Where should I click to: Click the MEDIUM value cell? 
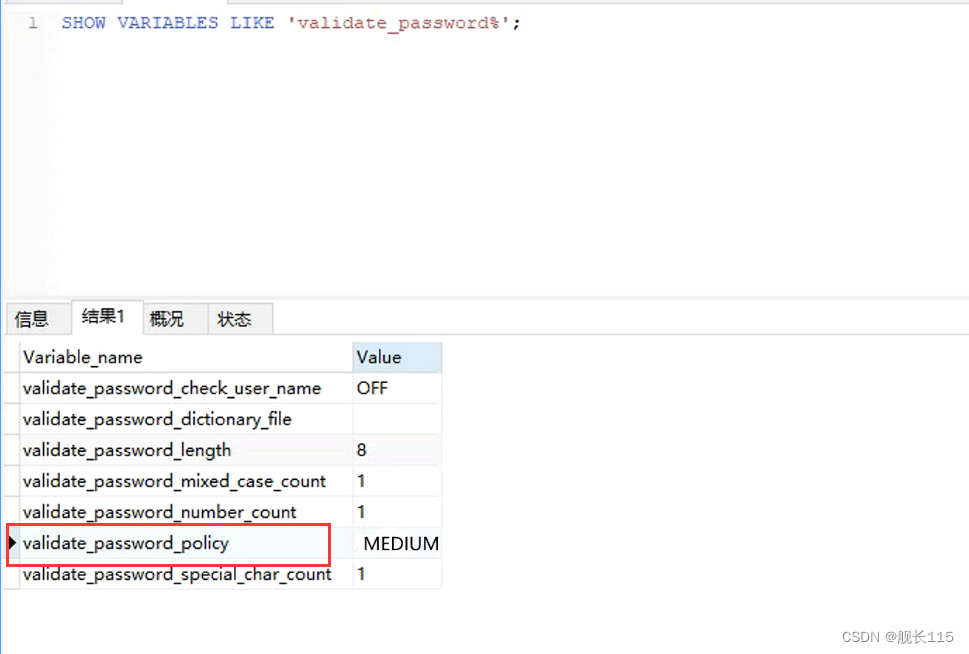(x=399, y=543)
